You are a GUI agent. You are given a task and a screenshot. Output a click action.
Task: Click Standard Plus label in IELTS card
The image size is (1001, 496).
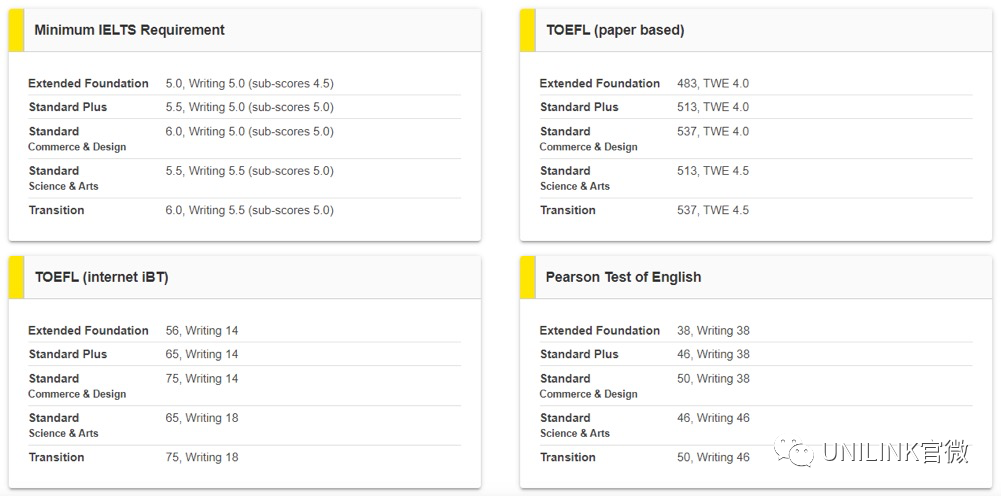click(x=68, y=107)
